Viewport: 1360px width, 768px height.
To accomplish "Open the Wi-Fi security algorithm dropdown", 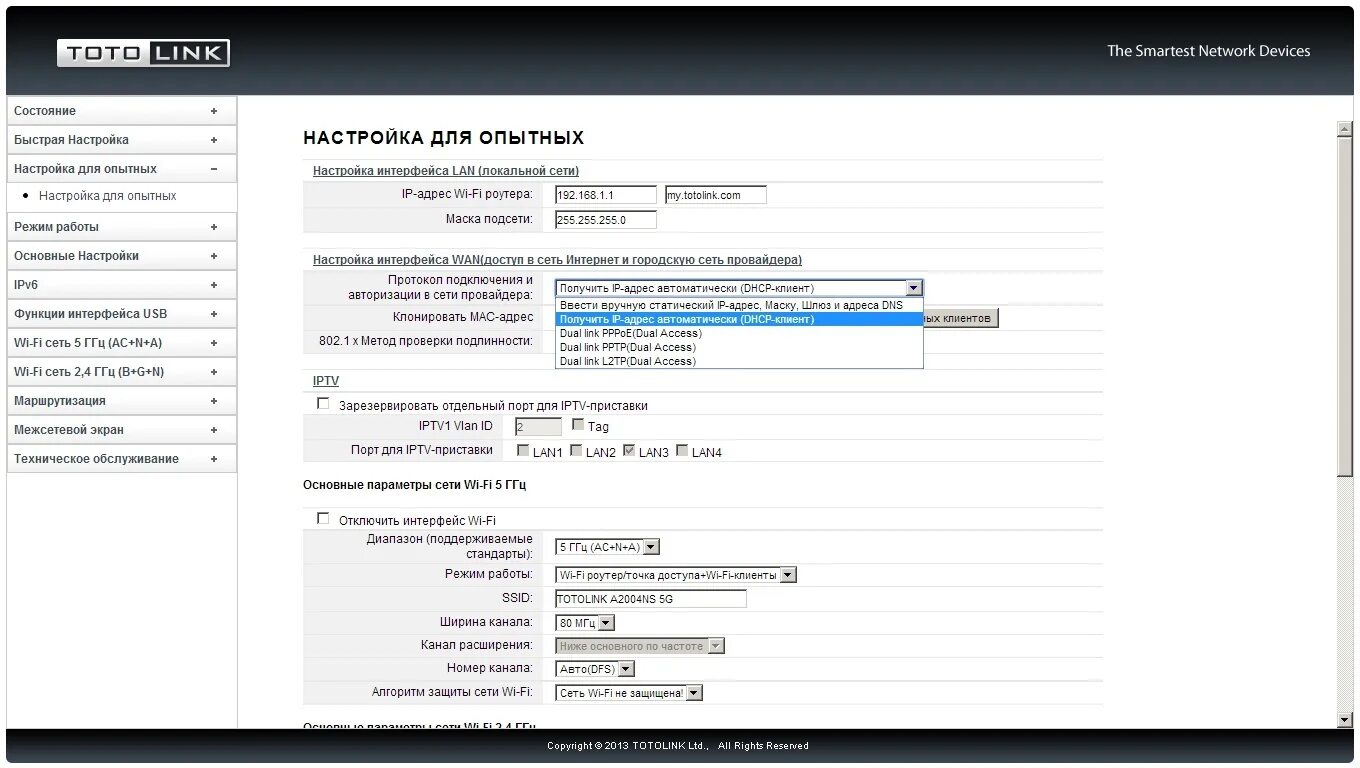I will pyautogui.click(x=629, y=692).
